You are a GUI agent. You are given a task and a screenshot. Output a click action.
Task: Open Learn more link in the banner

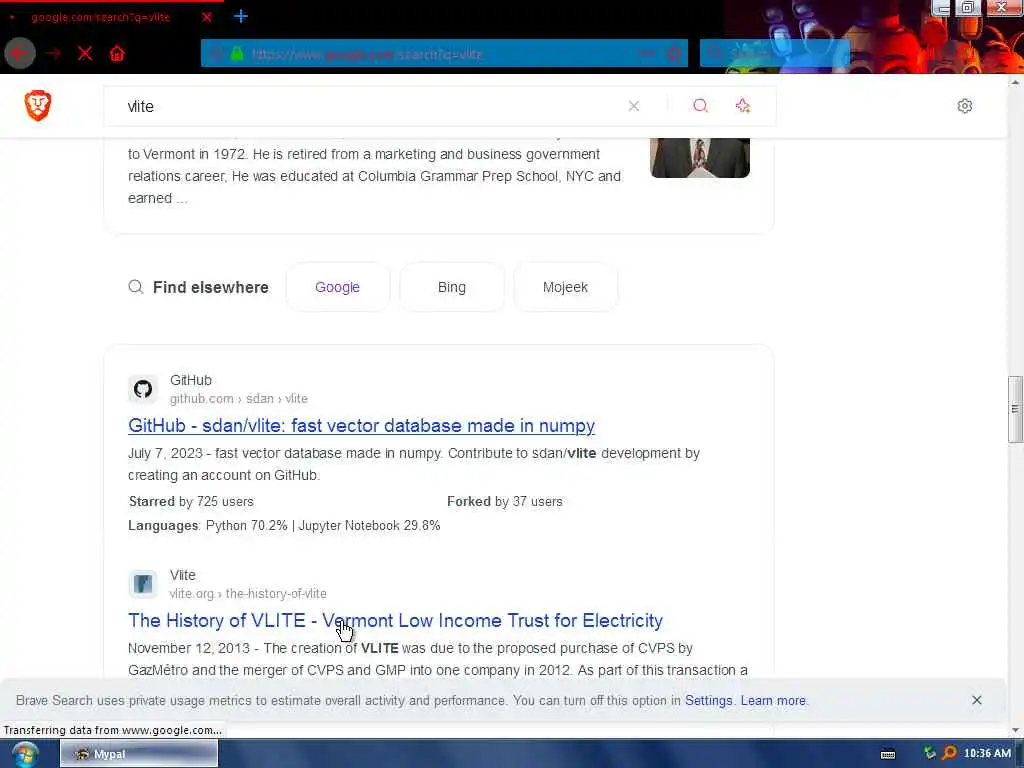pyautogui.click(x=773, y=701)
